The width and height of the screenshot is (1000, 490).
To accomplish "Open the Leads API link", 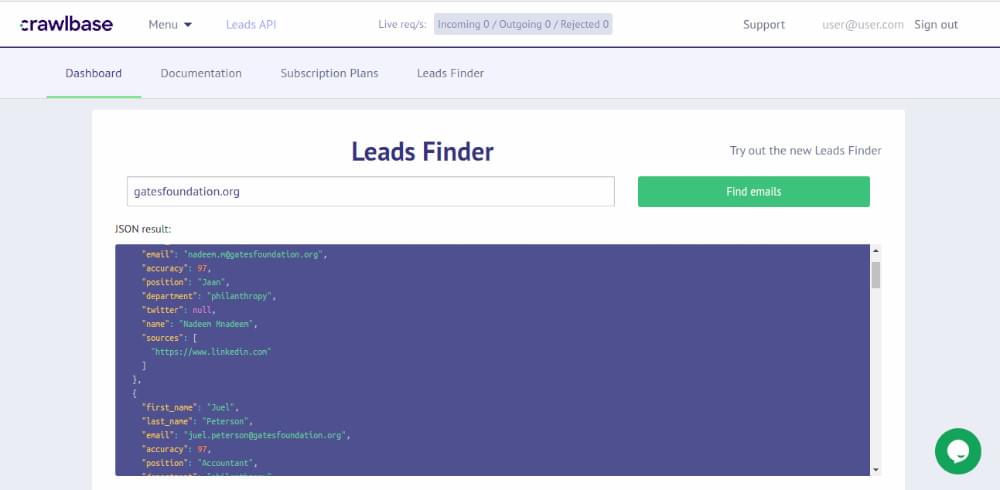I will 251,25.
